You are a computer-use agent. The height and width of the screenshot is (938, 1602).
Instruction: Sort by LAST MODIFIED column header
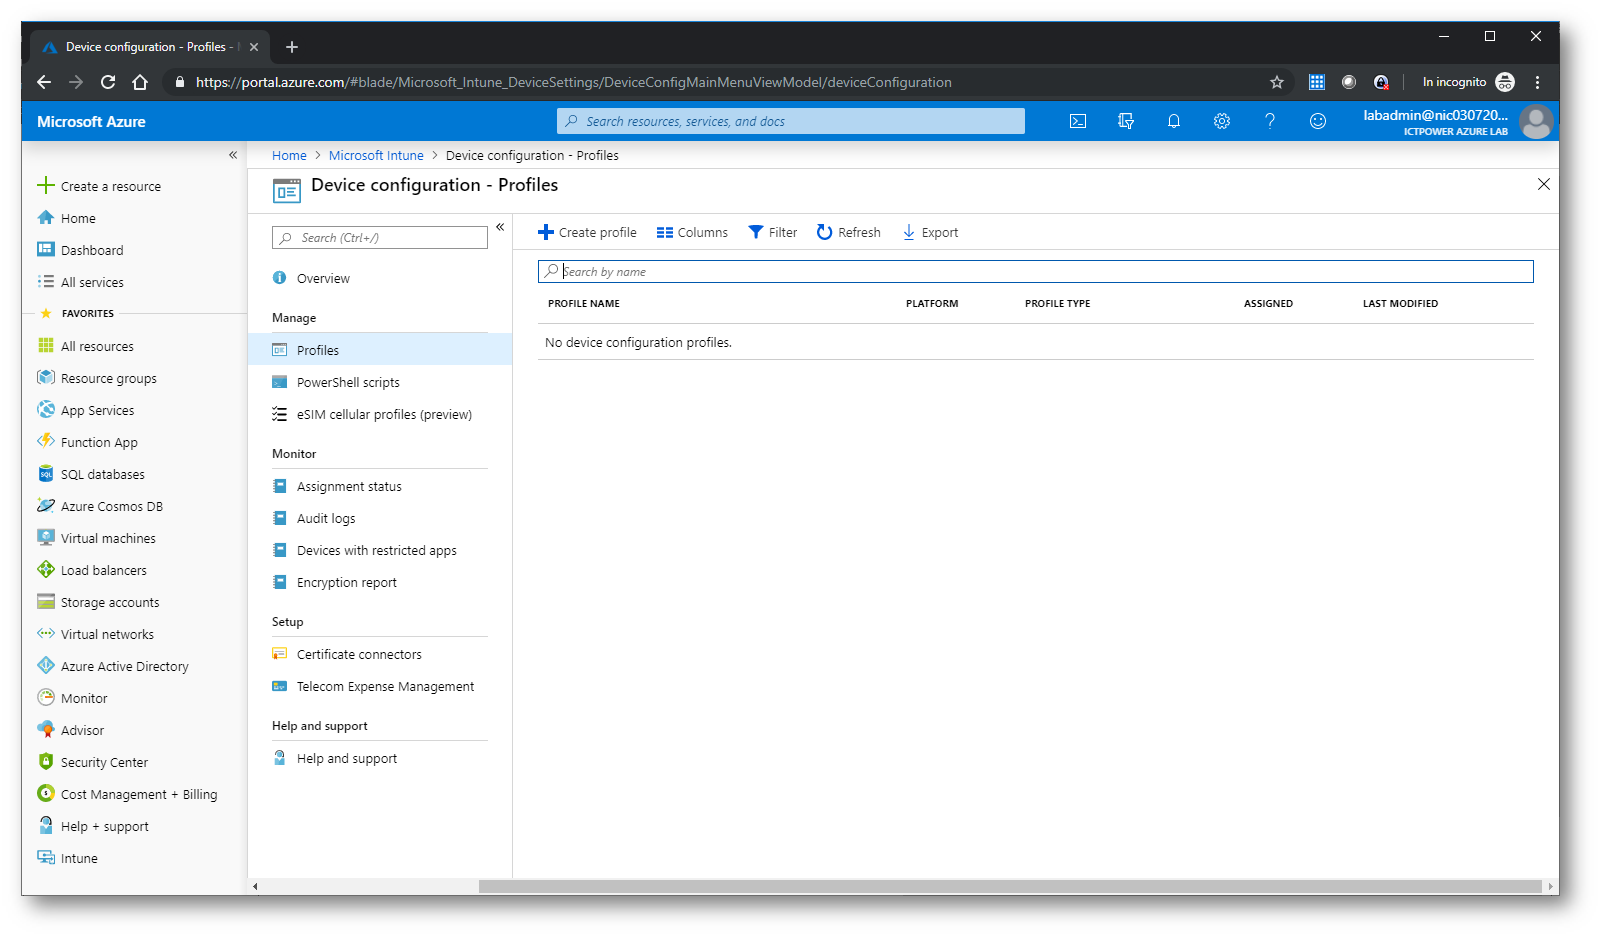coord(1400,303)
